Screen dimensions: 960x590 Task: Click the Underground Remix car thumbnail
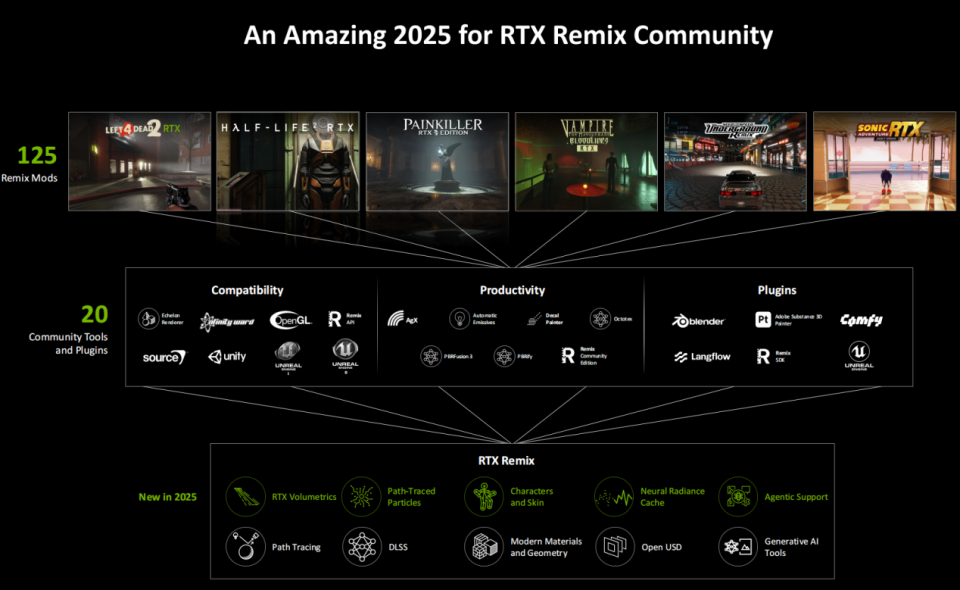coord(735,162)
